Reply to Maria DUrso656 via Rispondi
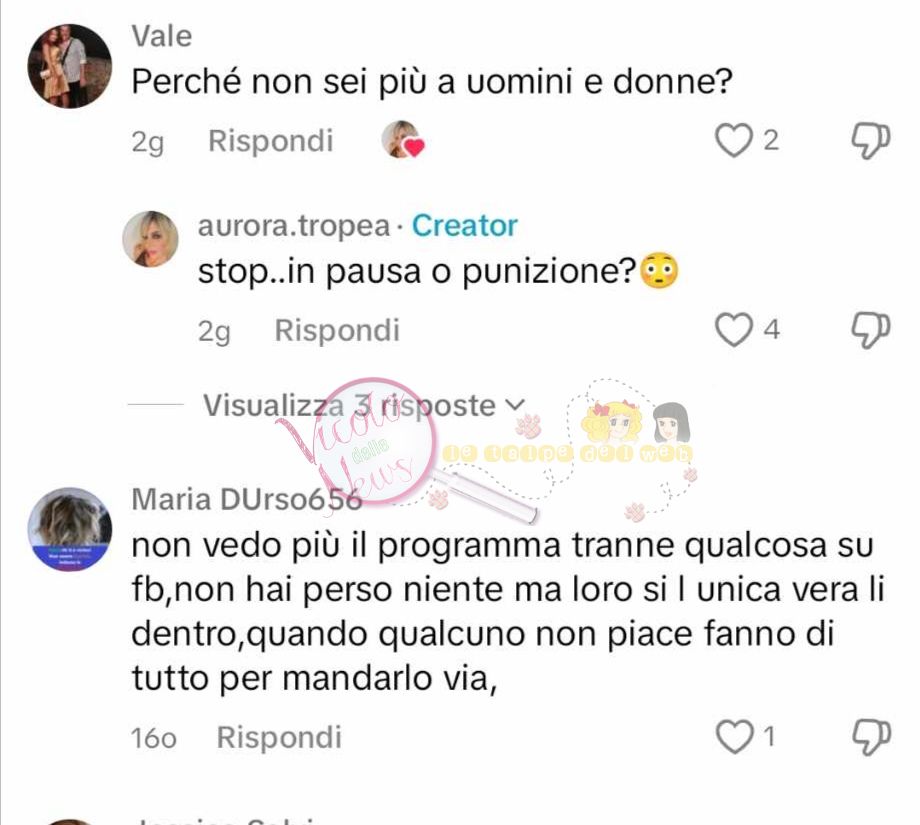The width and height of the screenshot is (920, 825). click(279, 737)
